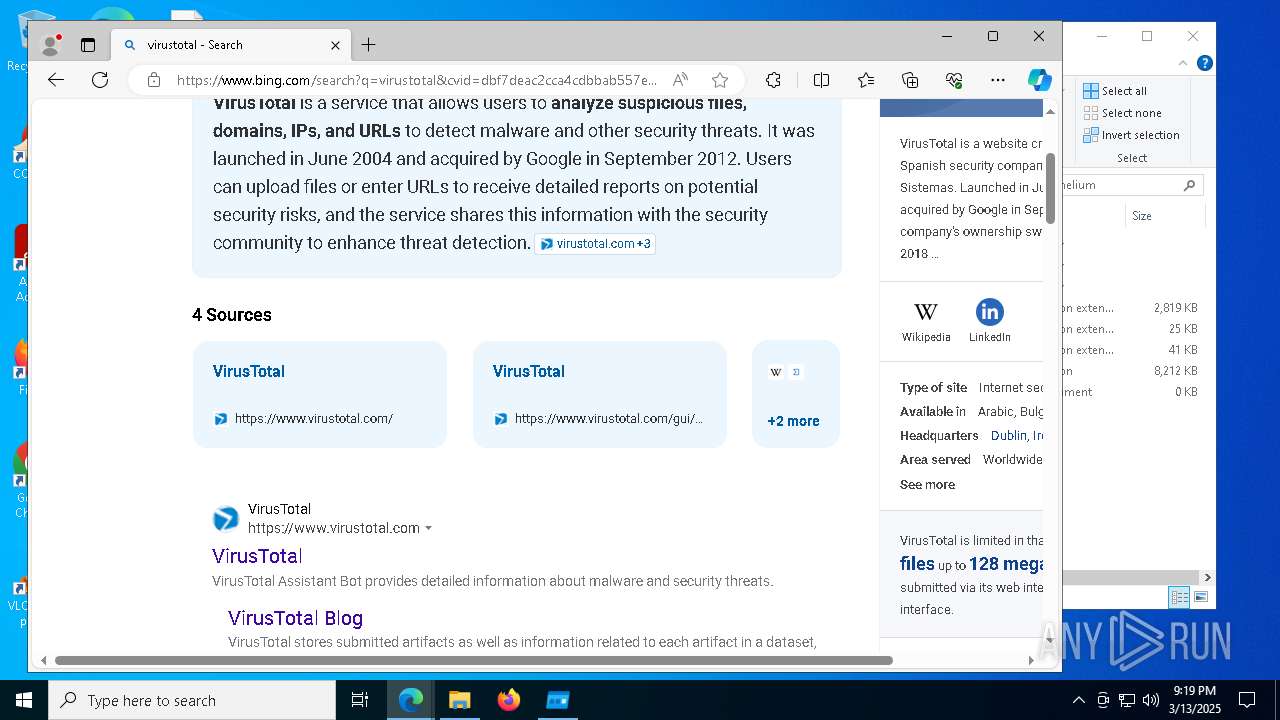Open a new tab with plus button
Viewport: 1280px width, 720px height.
click(368, 45)
